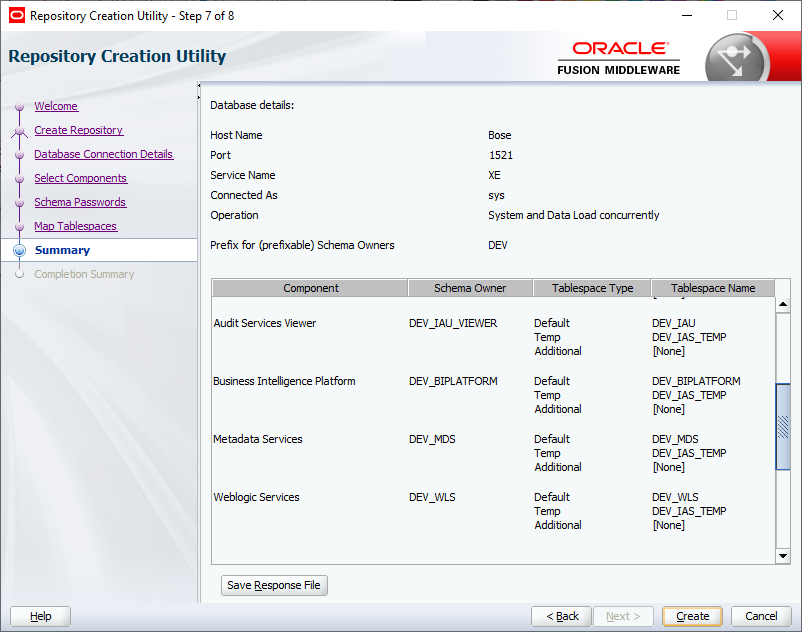Click the Back button

tap(560, 616)
